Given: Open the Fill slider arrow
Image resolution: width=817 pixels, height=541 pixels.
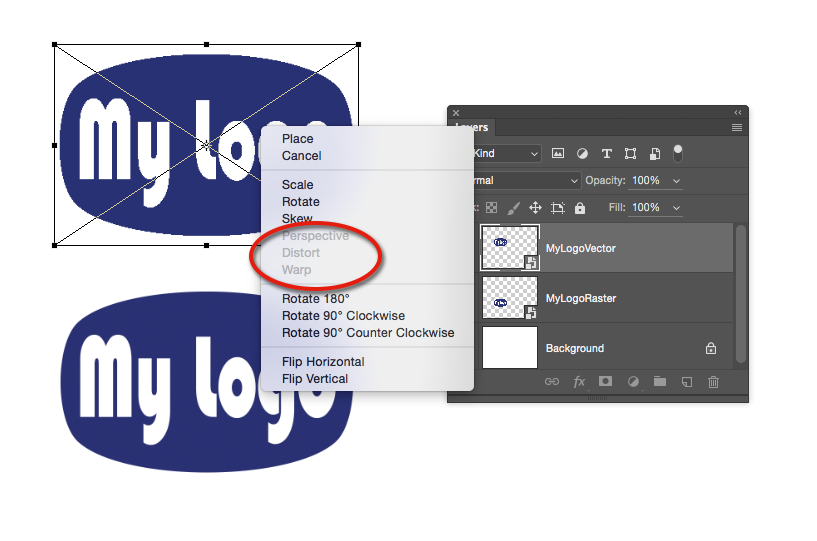Looking at the screenshot, I should 676,207.
